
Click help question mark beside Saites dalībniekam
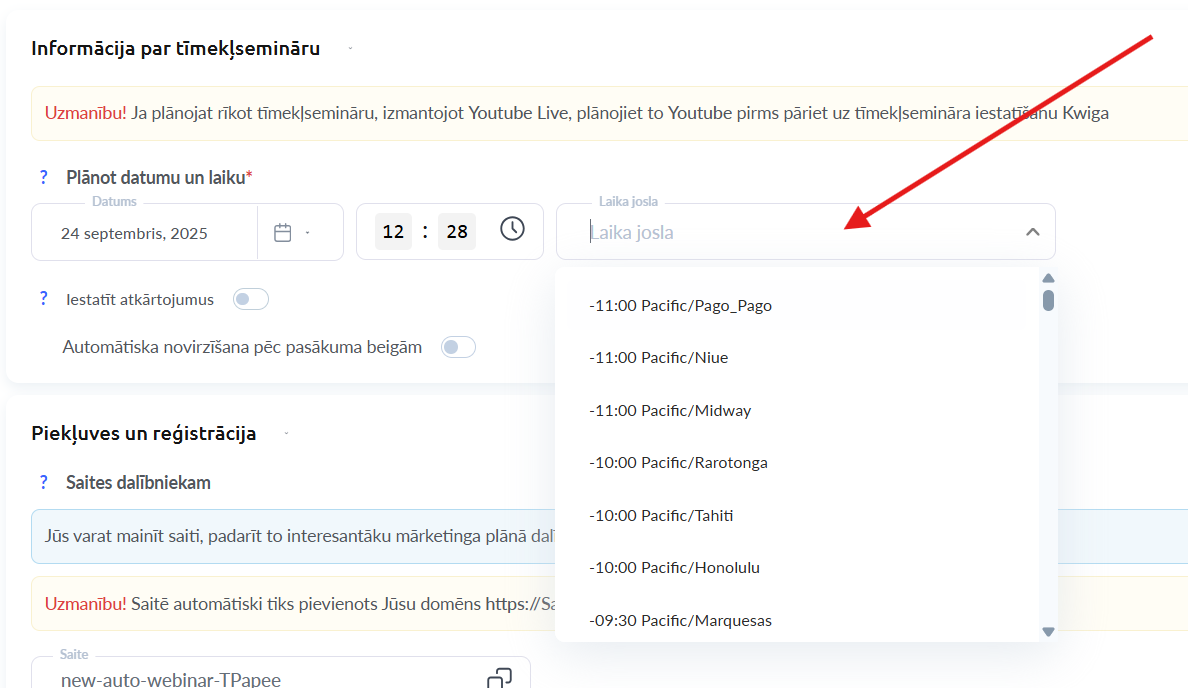(44, 482)
